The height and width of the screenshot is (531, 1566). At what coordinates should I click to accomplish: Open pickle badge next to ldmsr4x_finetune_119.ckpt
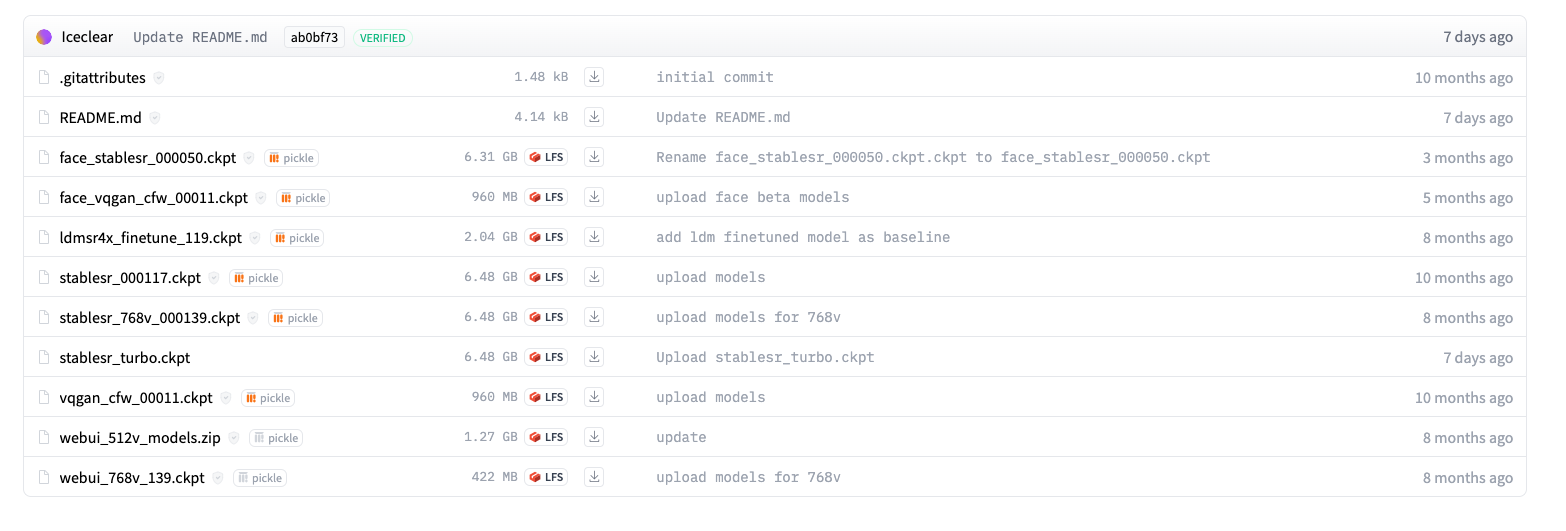point(297,238)
